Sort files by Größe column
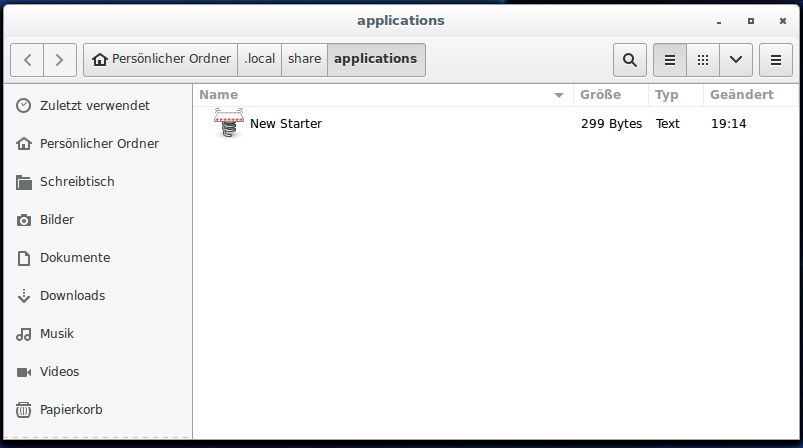803x448 pixels. (600, 95)
